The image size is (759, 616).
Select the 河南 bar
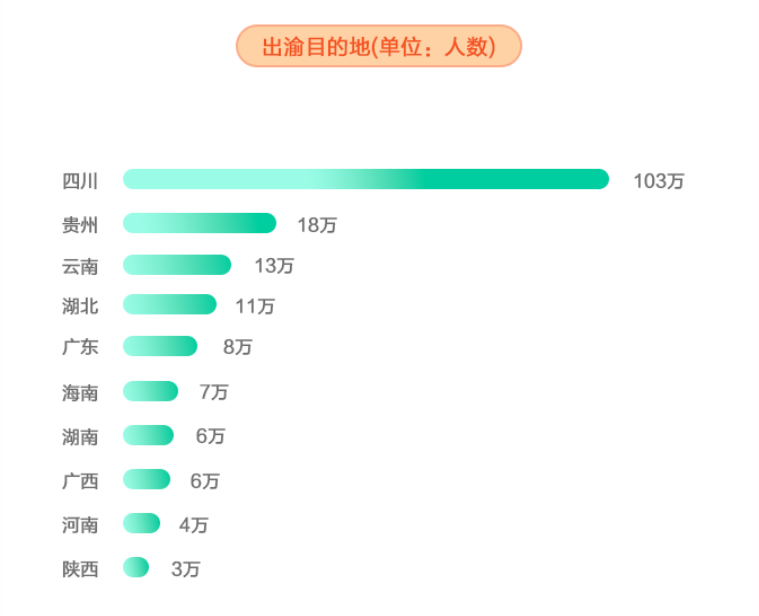[x=141, y=523]
